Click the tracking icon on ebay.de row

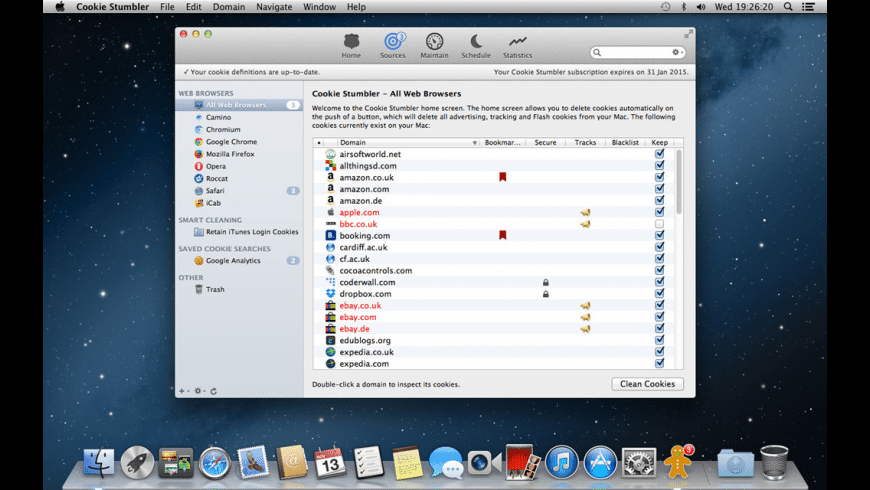(585, 329)
